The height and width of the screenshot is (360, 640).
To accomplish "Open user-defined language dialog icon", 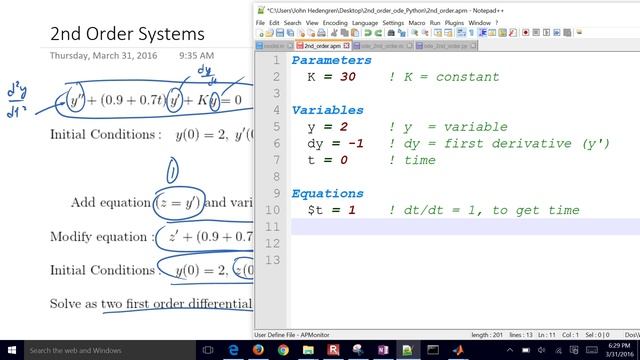I will [492, 33].
